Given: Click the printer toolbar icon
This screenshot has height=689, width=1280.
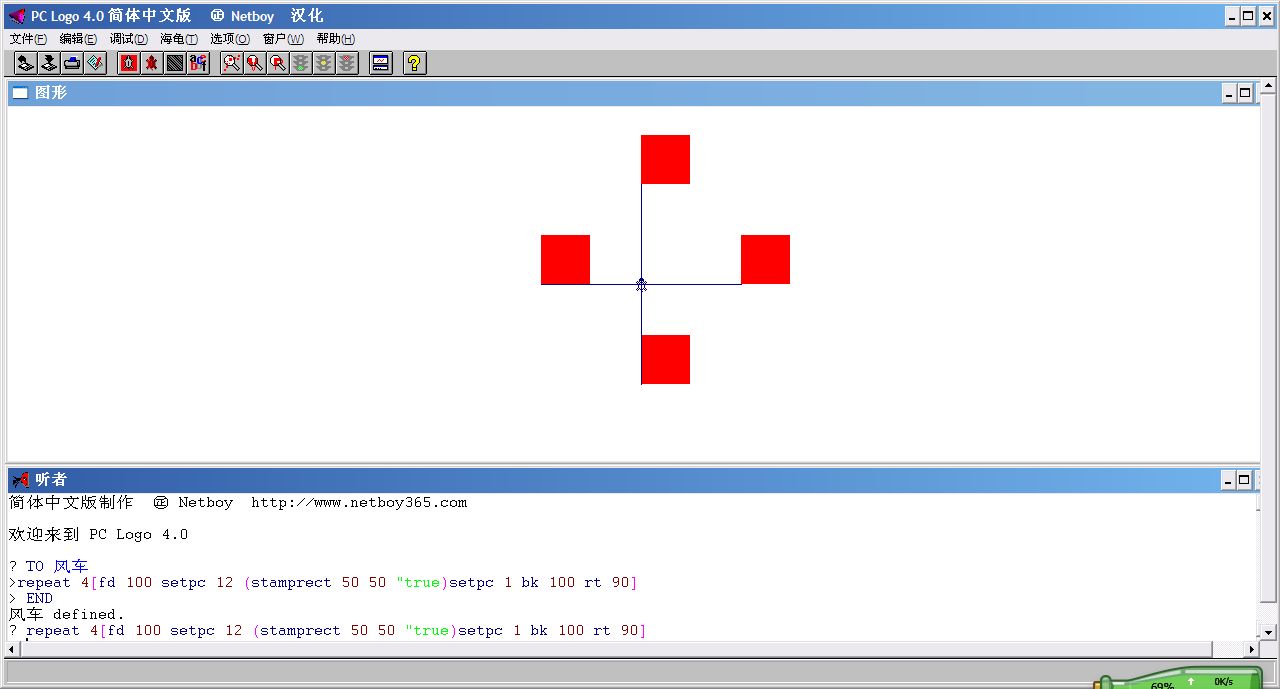Looking at the screenshot, I should (72, 64).
